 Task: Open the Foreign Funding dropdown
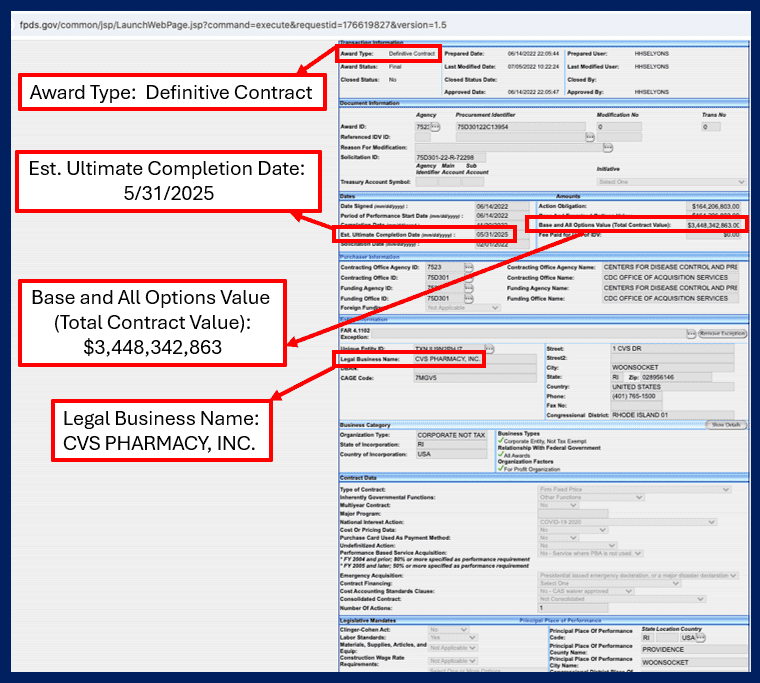point(463,308)
